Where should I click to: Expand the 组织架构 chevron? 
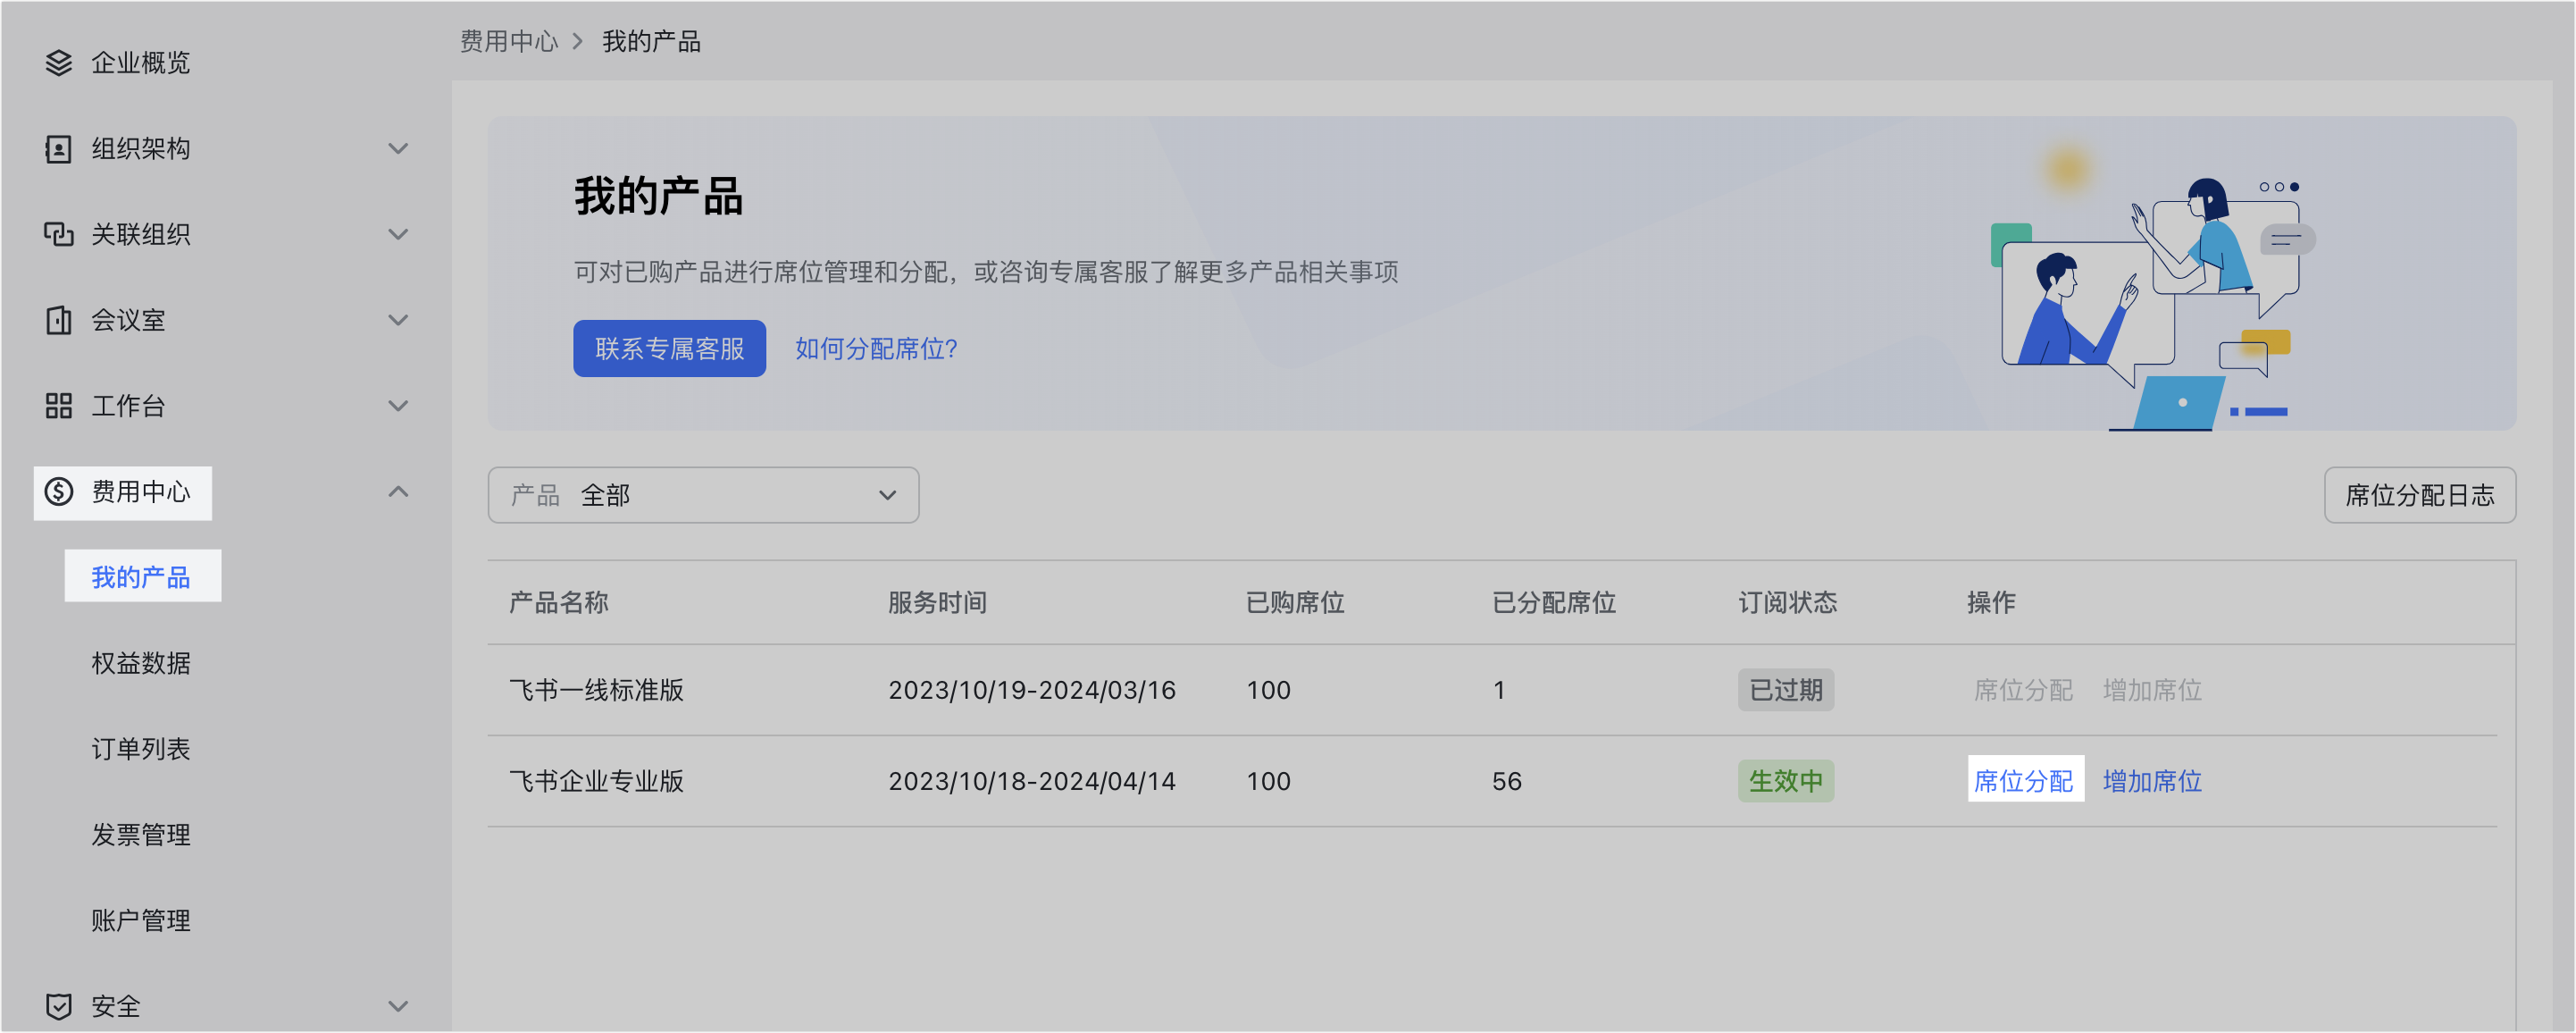[x=398, y=149]
